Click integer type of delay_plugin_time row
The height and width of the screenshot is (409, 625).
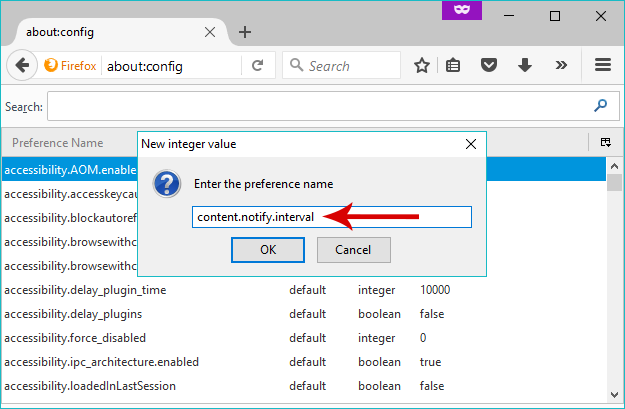[x=376, y=290]
